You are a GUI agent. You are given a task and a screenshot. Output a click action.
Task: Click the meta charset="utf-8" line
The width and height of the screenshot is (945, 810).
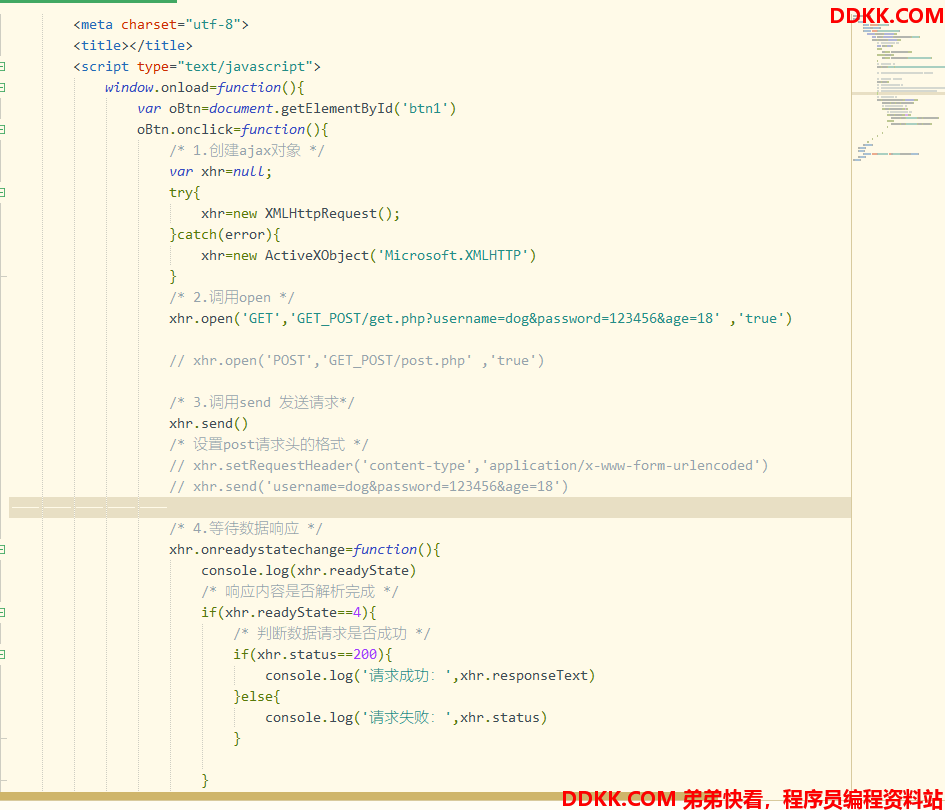[x=161, y=25]
